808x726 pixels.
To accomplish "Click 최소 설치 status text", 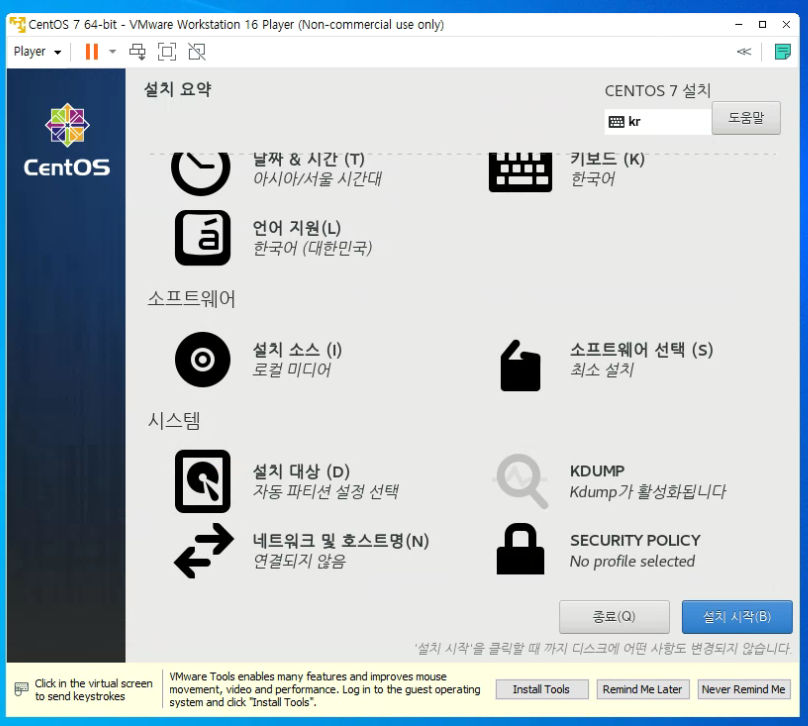I will (x=602, y=370).
